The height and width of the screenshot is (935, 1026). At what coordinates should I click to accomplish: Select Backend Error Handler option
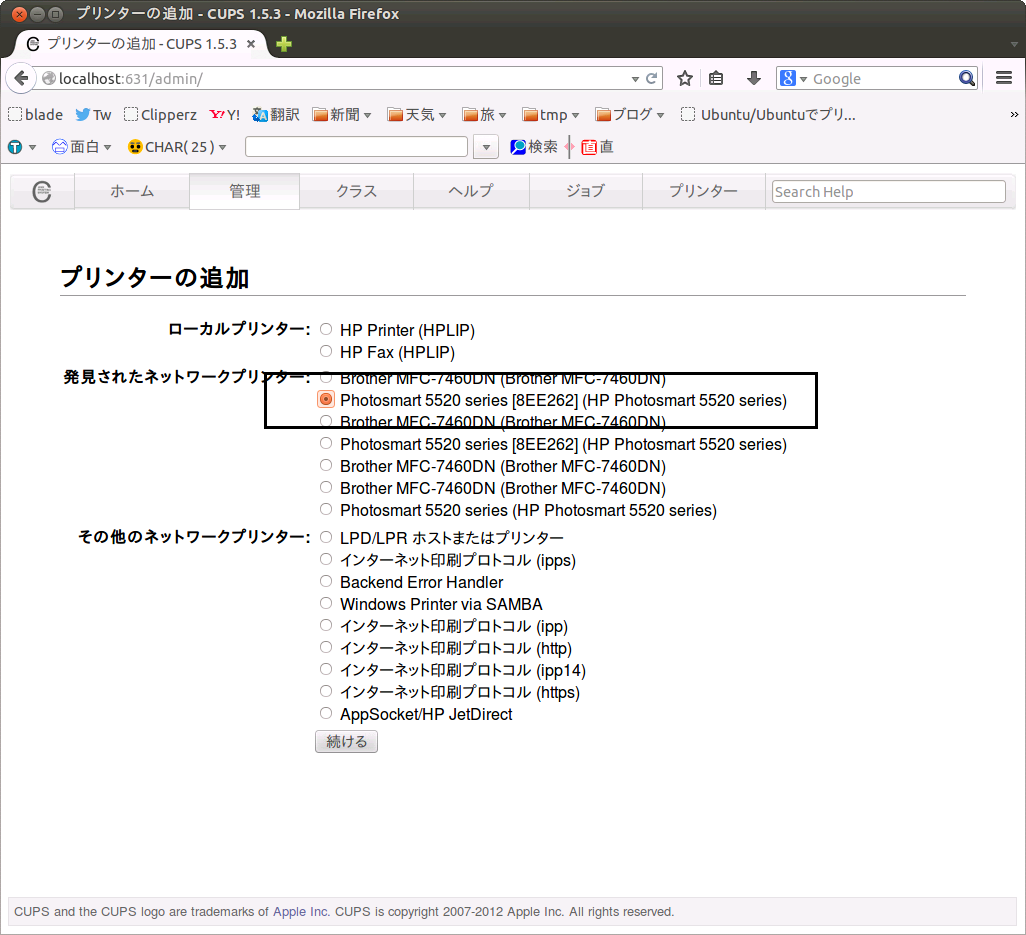click(x=326, y=581)
